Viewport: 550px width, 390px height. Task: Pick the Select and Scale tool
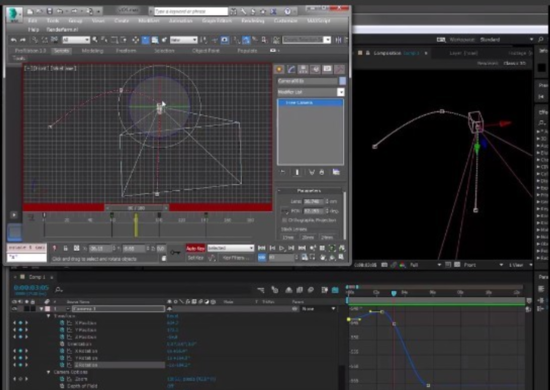pos(155,40)
